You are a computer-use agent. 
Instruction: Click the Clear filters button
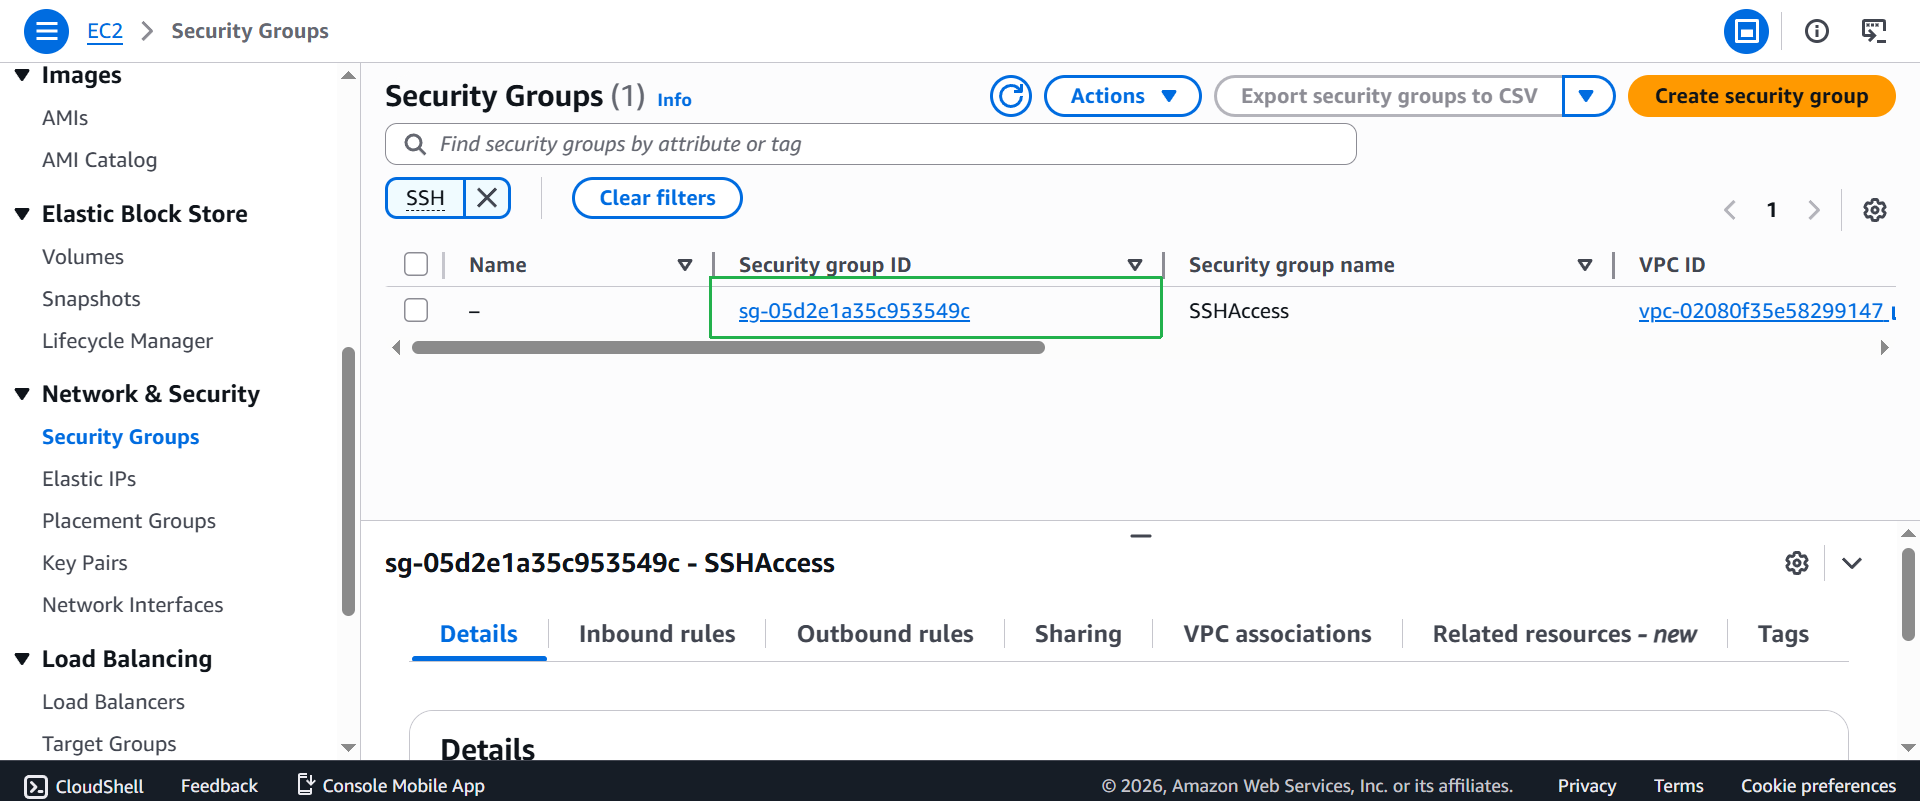pyautogui.click(x=657, y=198)
